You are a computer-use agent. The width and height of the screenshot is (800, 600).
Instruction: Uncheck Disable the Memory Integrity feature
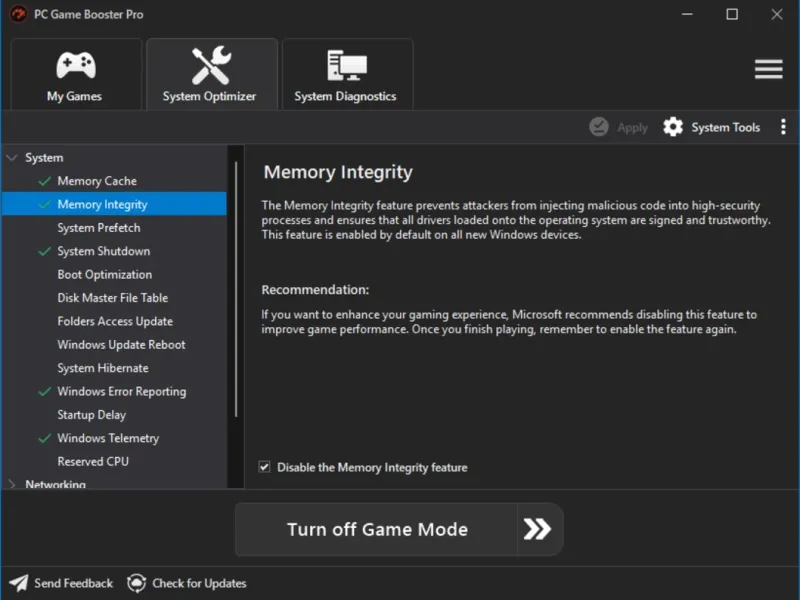click(264, 467)
